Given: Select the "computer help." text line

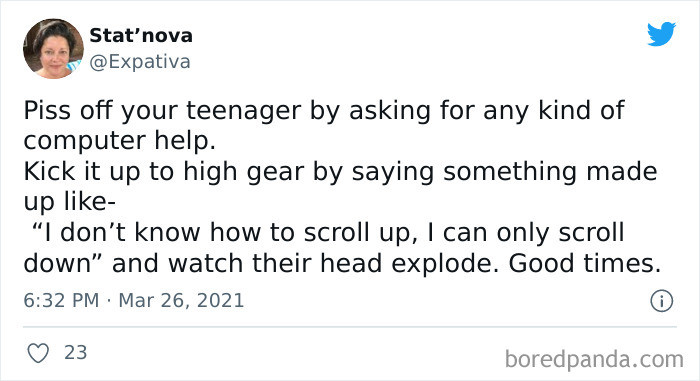Looking at the screenshot, I should [x=120, y=141].
